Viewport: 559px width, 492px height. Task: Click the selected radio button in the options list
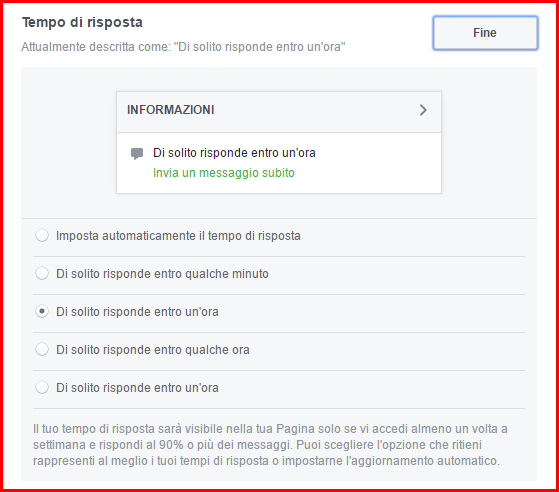coord(42,312)
